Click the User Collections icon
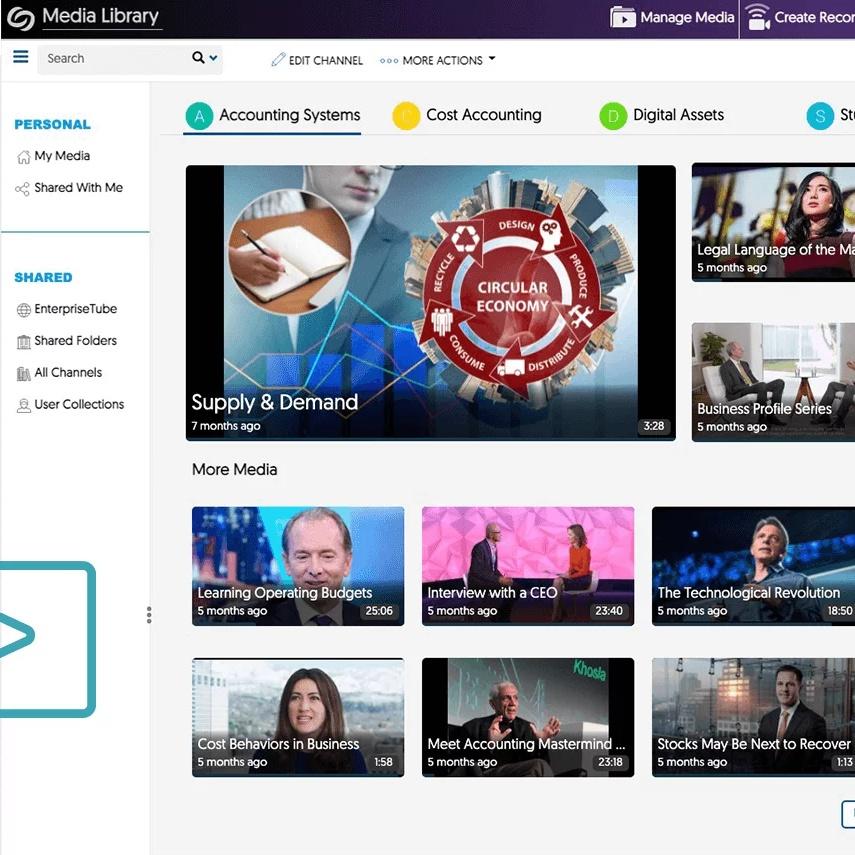The height and width of the screenshot is (855, 855). [23, 405]
